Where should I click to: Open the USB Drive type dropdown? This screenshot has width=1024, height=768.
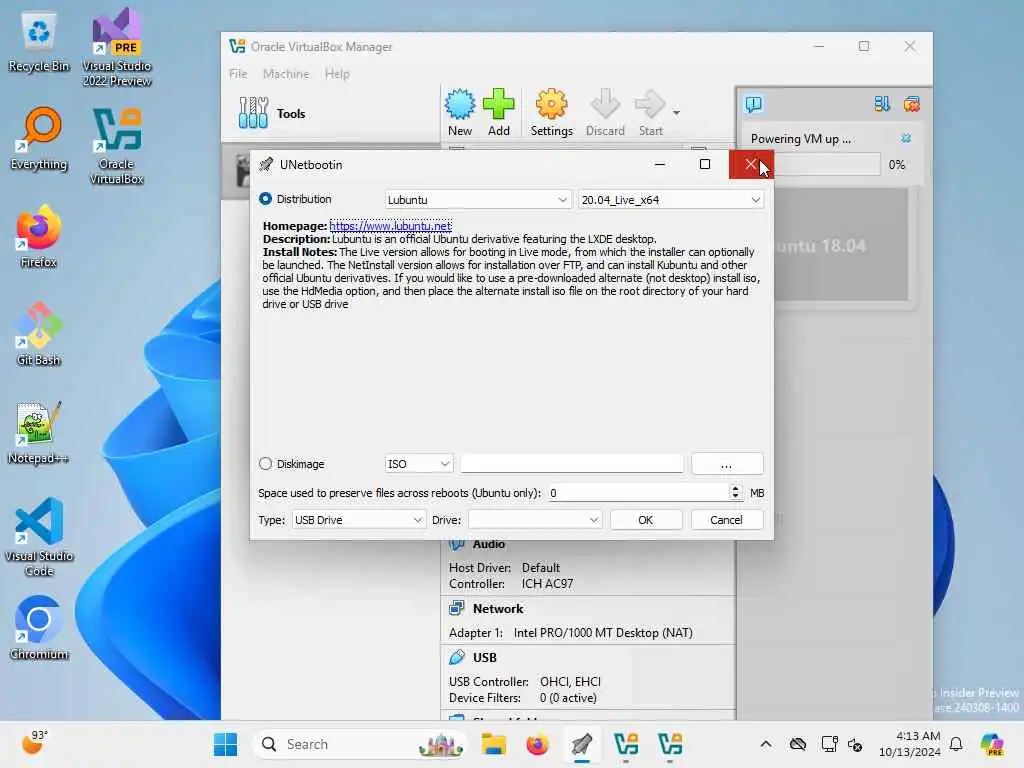(x=359, y=520)
